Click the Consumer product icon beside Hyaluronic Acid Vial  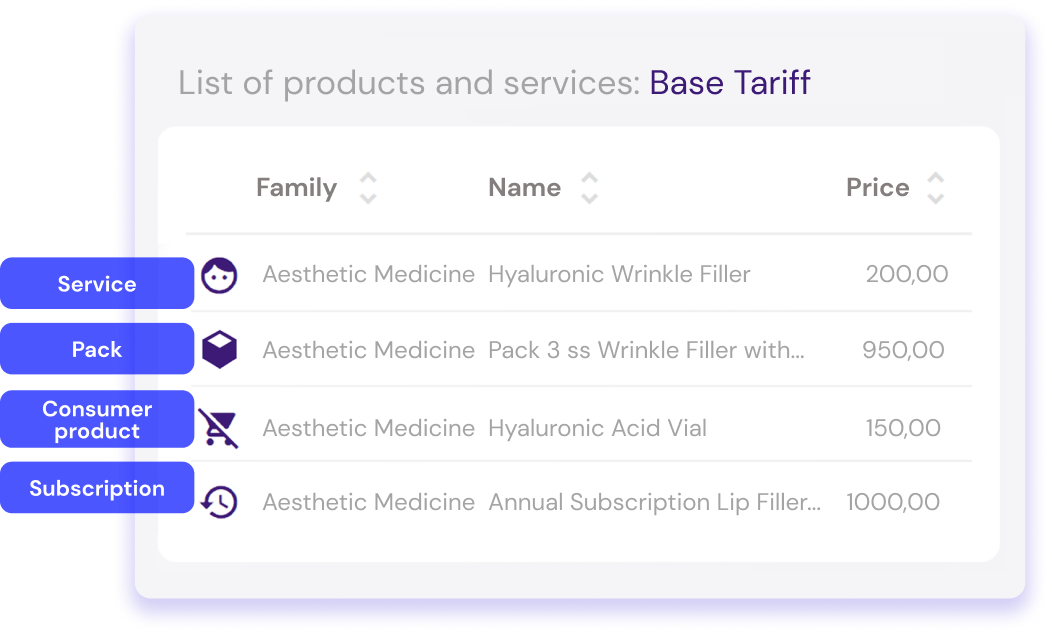[x=220, y=427]
